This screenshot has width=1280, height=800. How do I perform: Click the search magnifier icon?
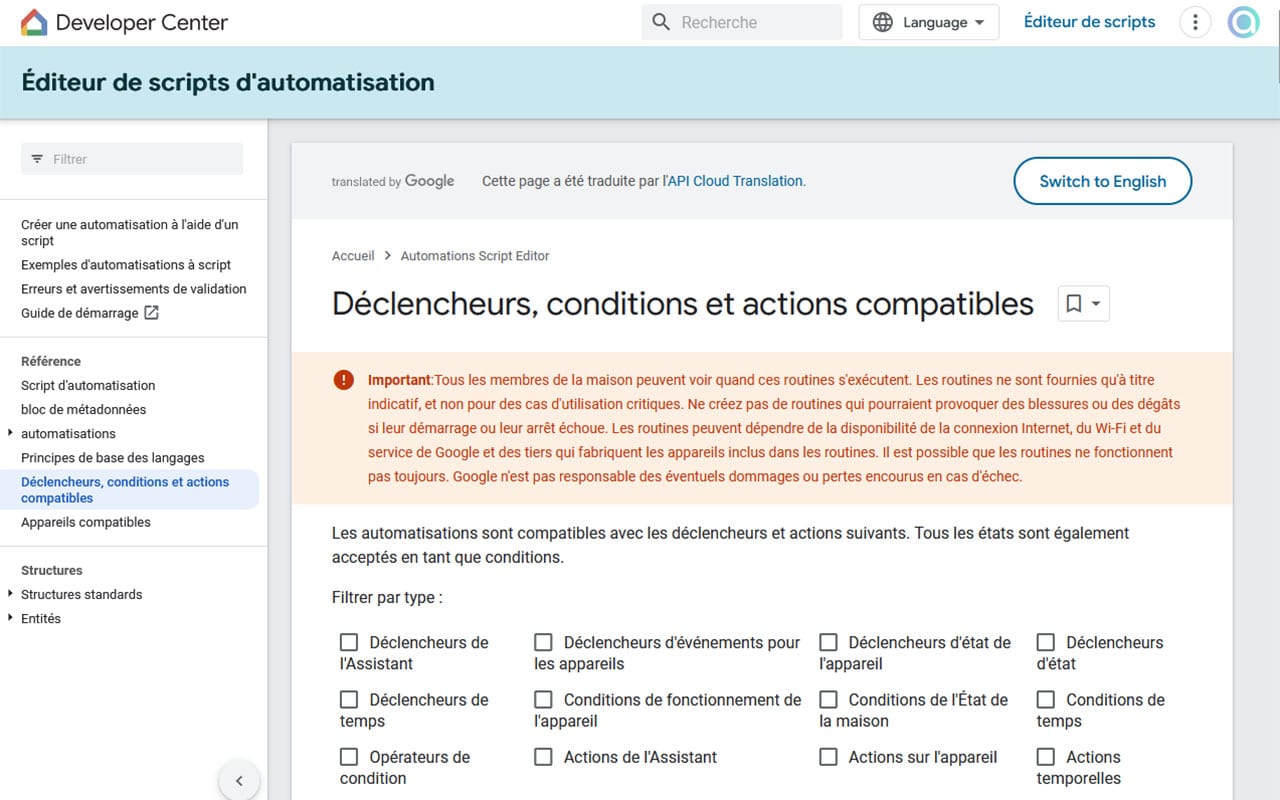661,22
